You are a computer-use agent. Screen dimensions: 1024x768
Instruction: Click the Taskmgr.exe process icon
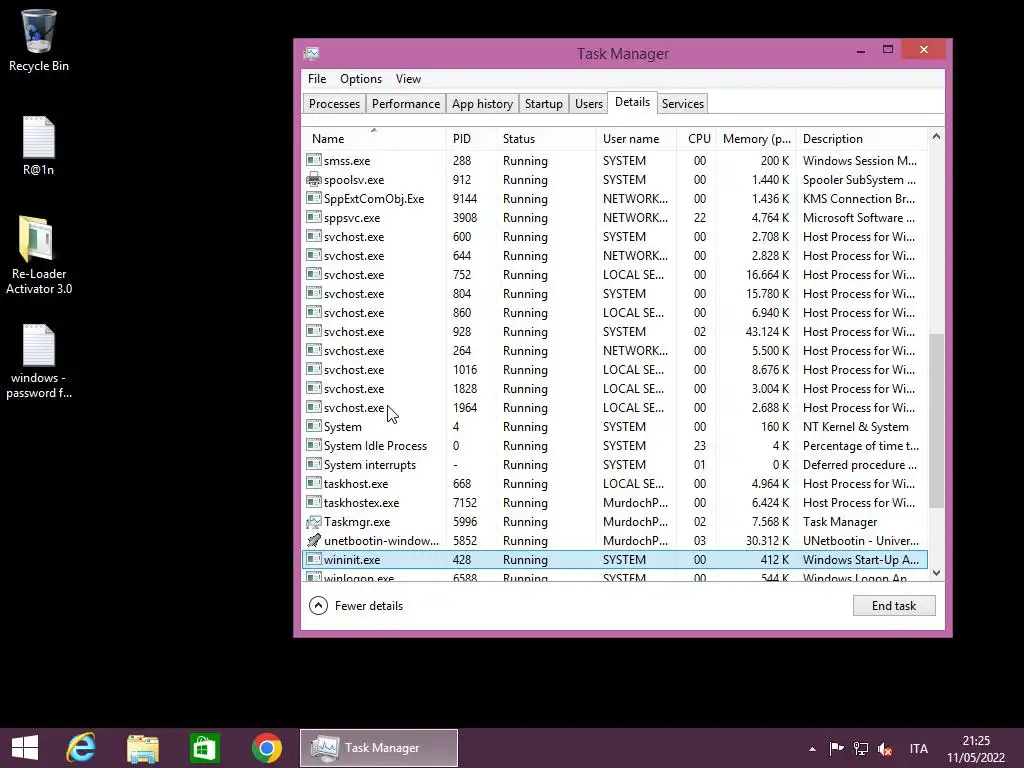click(x=313, y=522)
